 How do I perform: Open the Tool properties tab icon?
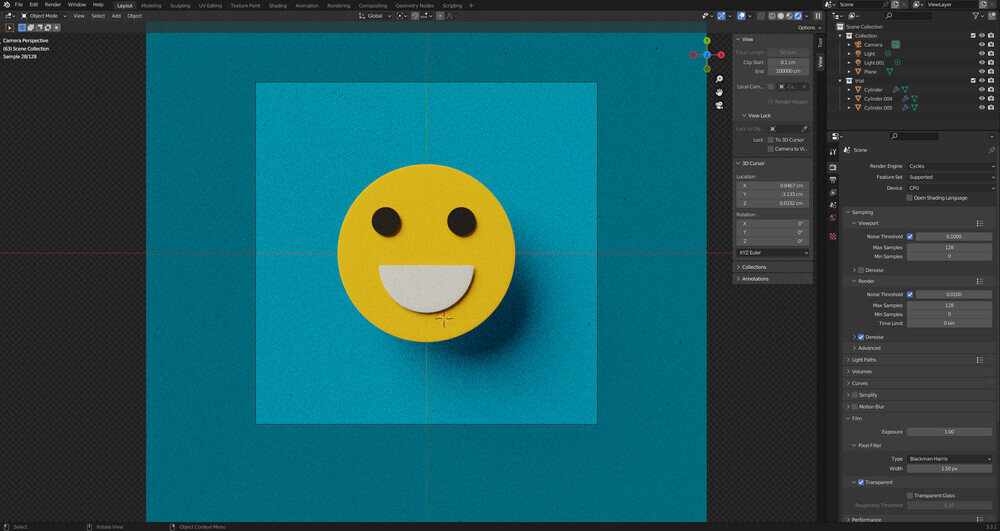[833, 151]
